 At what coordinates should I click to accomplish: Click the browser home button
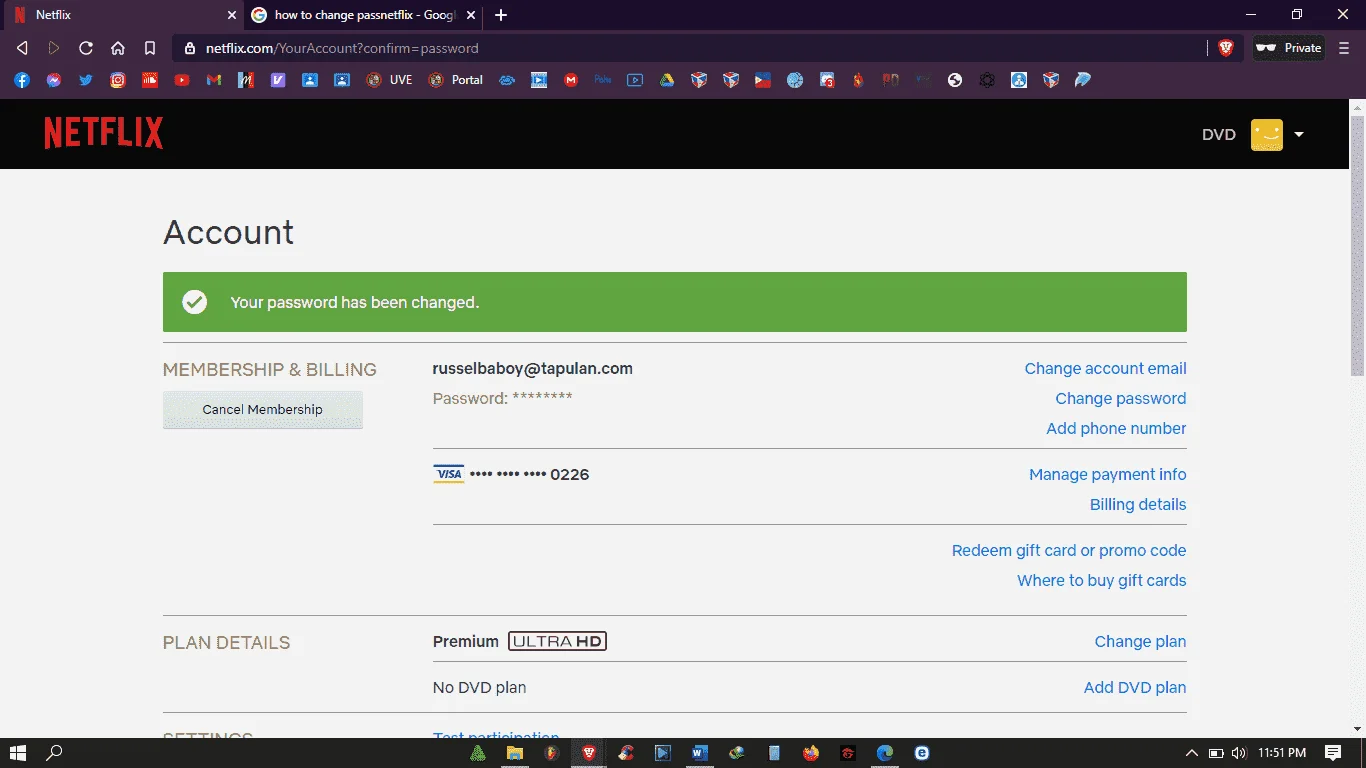(118, 48)
